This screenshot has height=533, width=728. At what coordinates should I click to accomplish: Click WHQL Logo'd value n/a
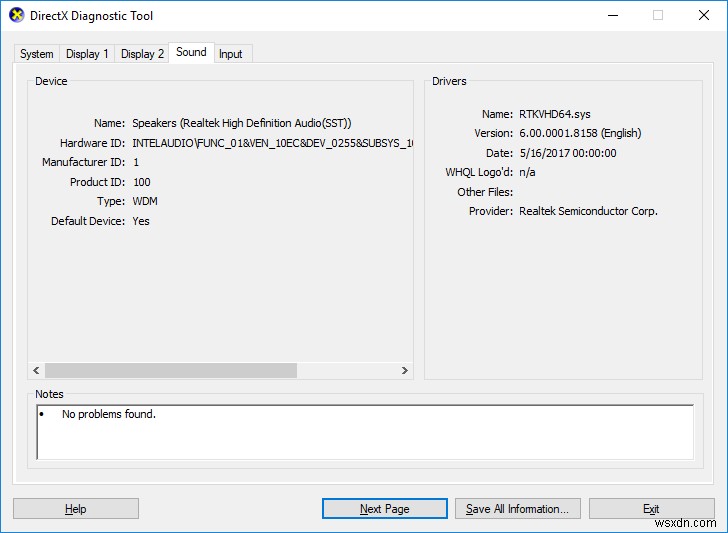pos(527,173)
